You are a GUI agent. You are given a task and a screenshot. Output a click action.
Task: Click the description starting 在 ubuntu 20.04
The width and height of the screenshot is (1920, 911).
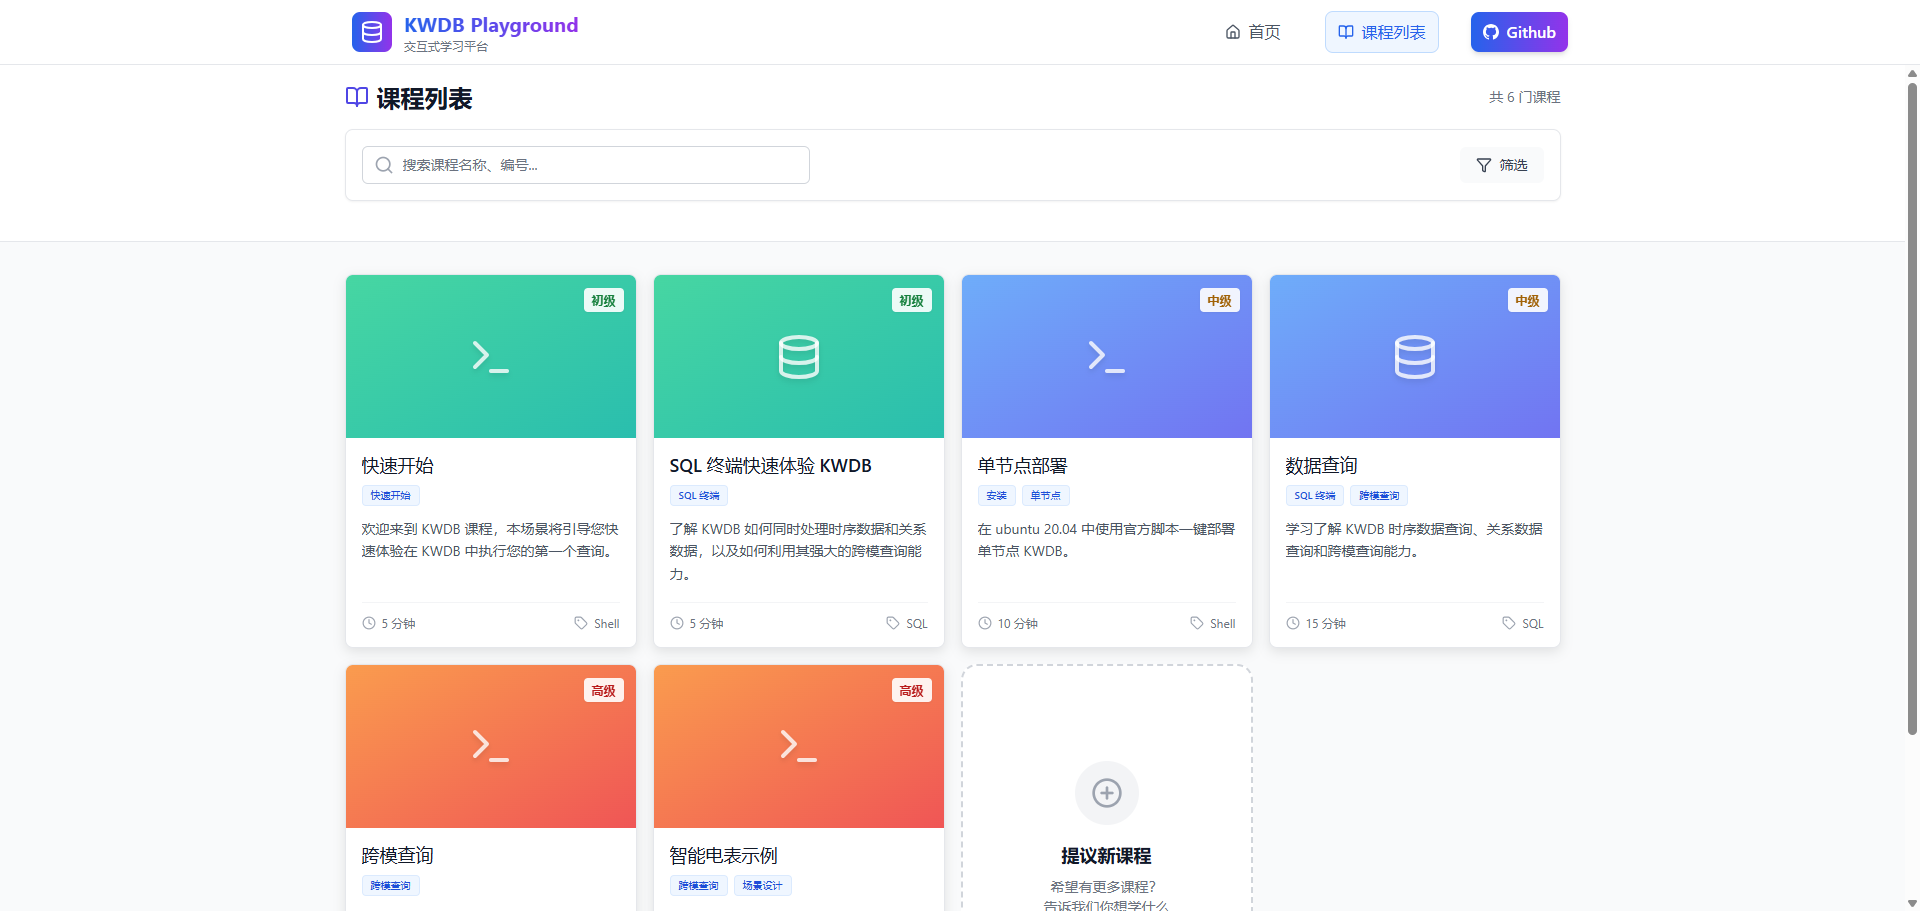pos(1106,540)
